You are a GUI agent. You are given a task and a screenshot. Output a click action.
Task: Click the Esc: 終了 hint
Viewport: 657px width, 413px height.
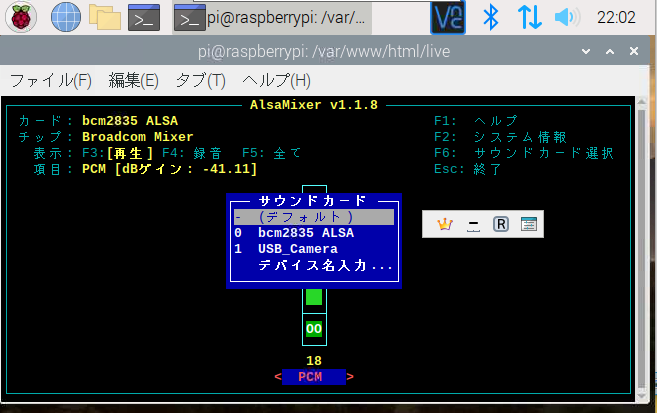[x=468, y=169]
